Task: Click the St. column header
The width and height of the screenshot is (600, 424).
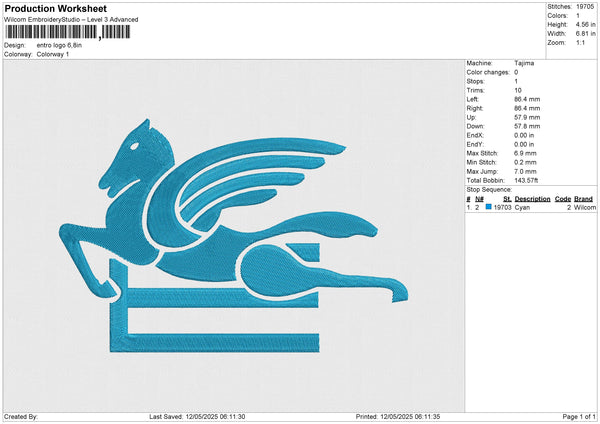Action: [x=507, y=198]
